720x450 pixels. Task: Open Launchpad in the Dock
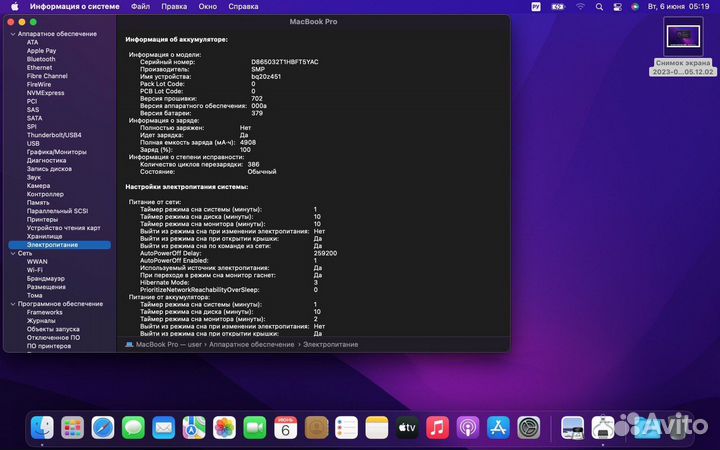pyautogui.click(x=73, y=428)
